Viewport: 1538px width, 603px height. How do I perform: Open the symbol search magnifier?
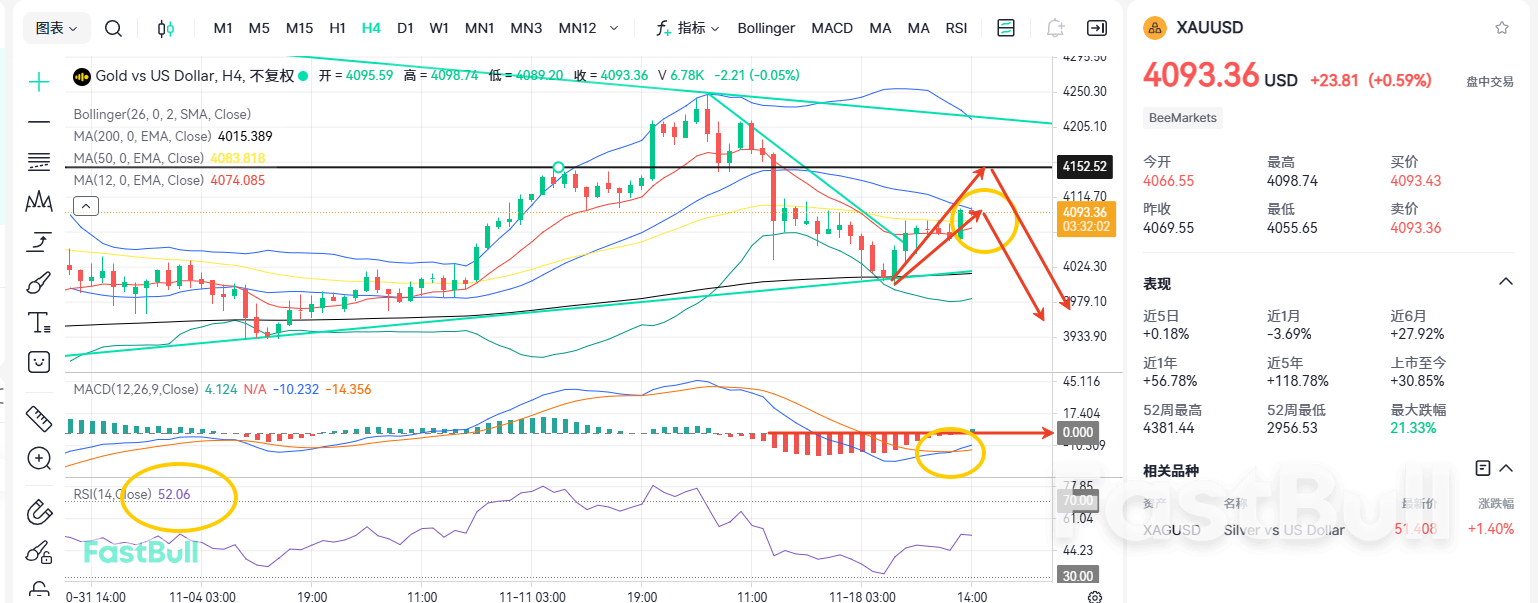[113, 28]
